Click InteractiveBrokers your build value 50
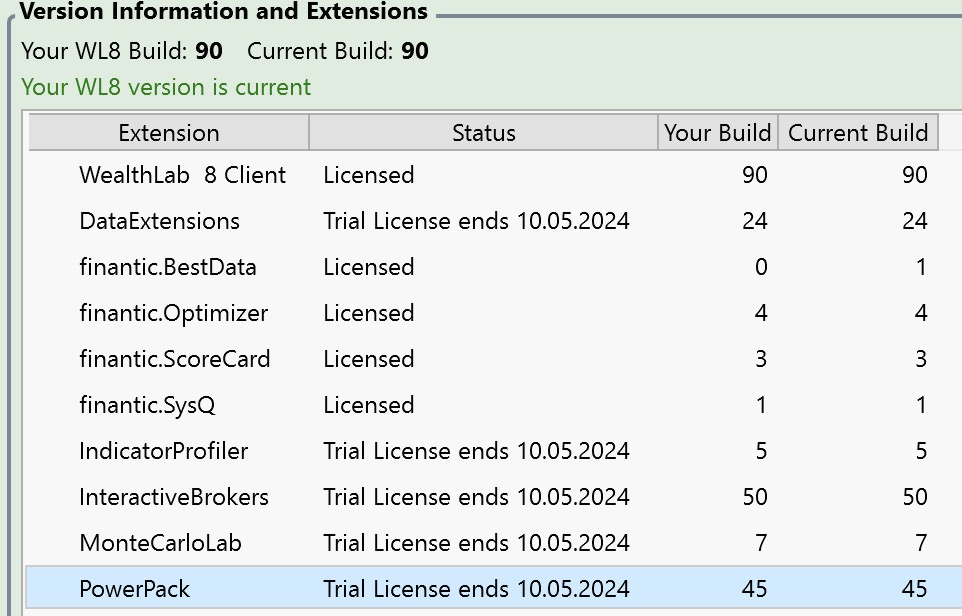Image resolution: width=962 pixels, height=616 pixels. [x=754, y=497]
